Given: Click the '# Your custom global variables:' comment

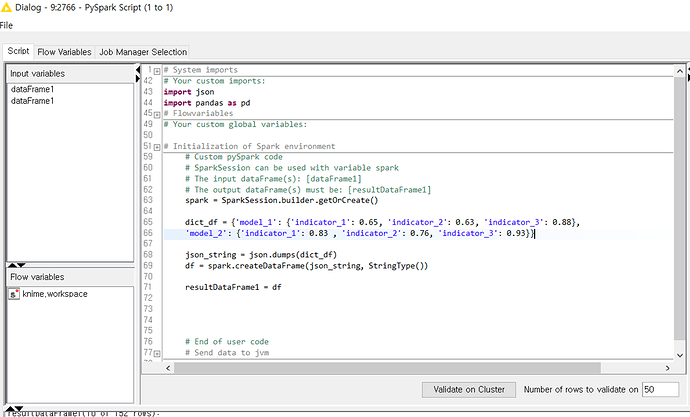Looking at the screenshot, I should point(235,124).
